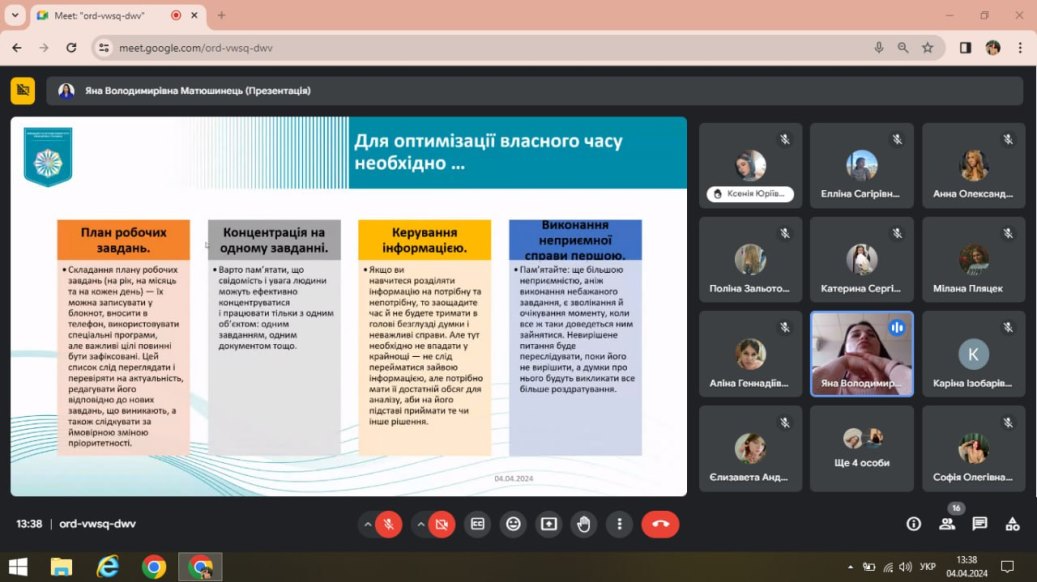Image resolution: width=1037 pixels, height=582 pixels.
Task: Go back in browser
Action: [x=17, y=48]
